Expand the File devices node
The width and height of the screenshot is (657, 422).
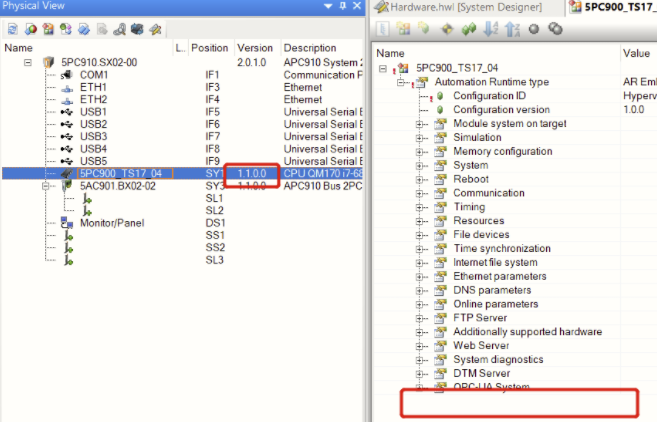coord(419,235)
